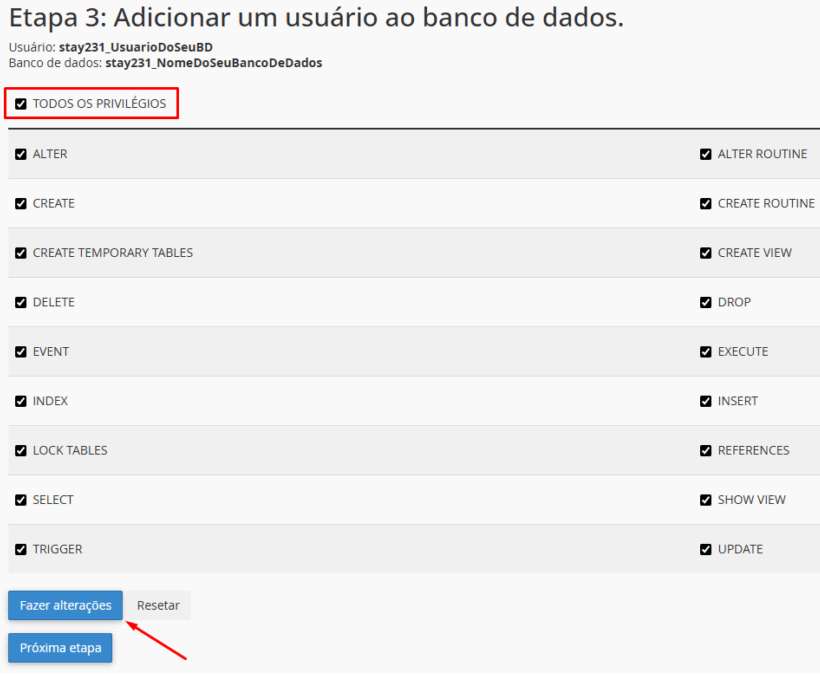
Task: Uncheck the SHOW VIEW privilege
Action: tap(706, 500)
